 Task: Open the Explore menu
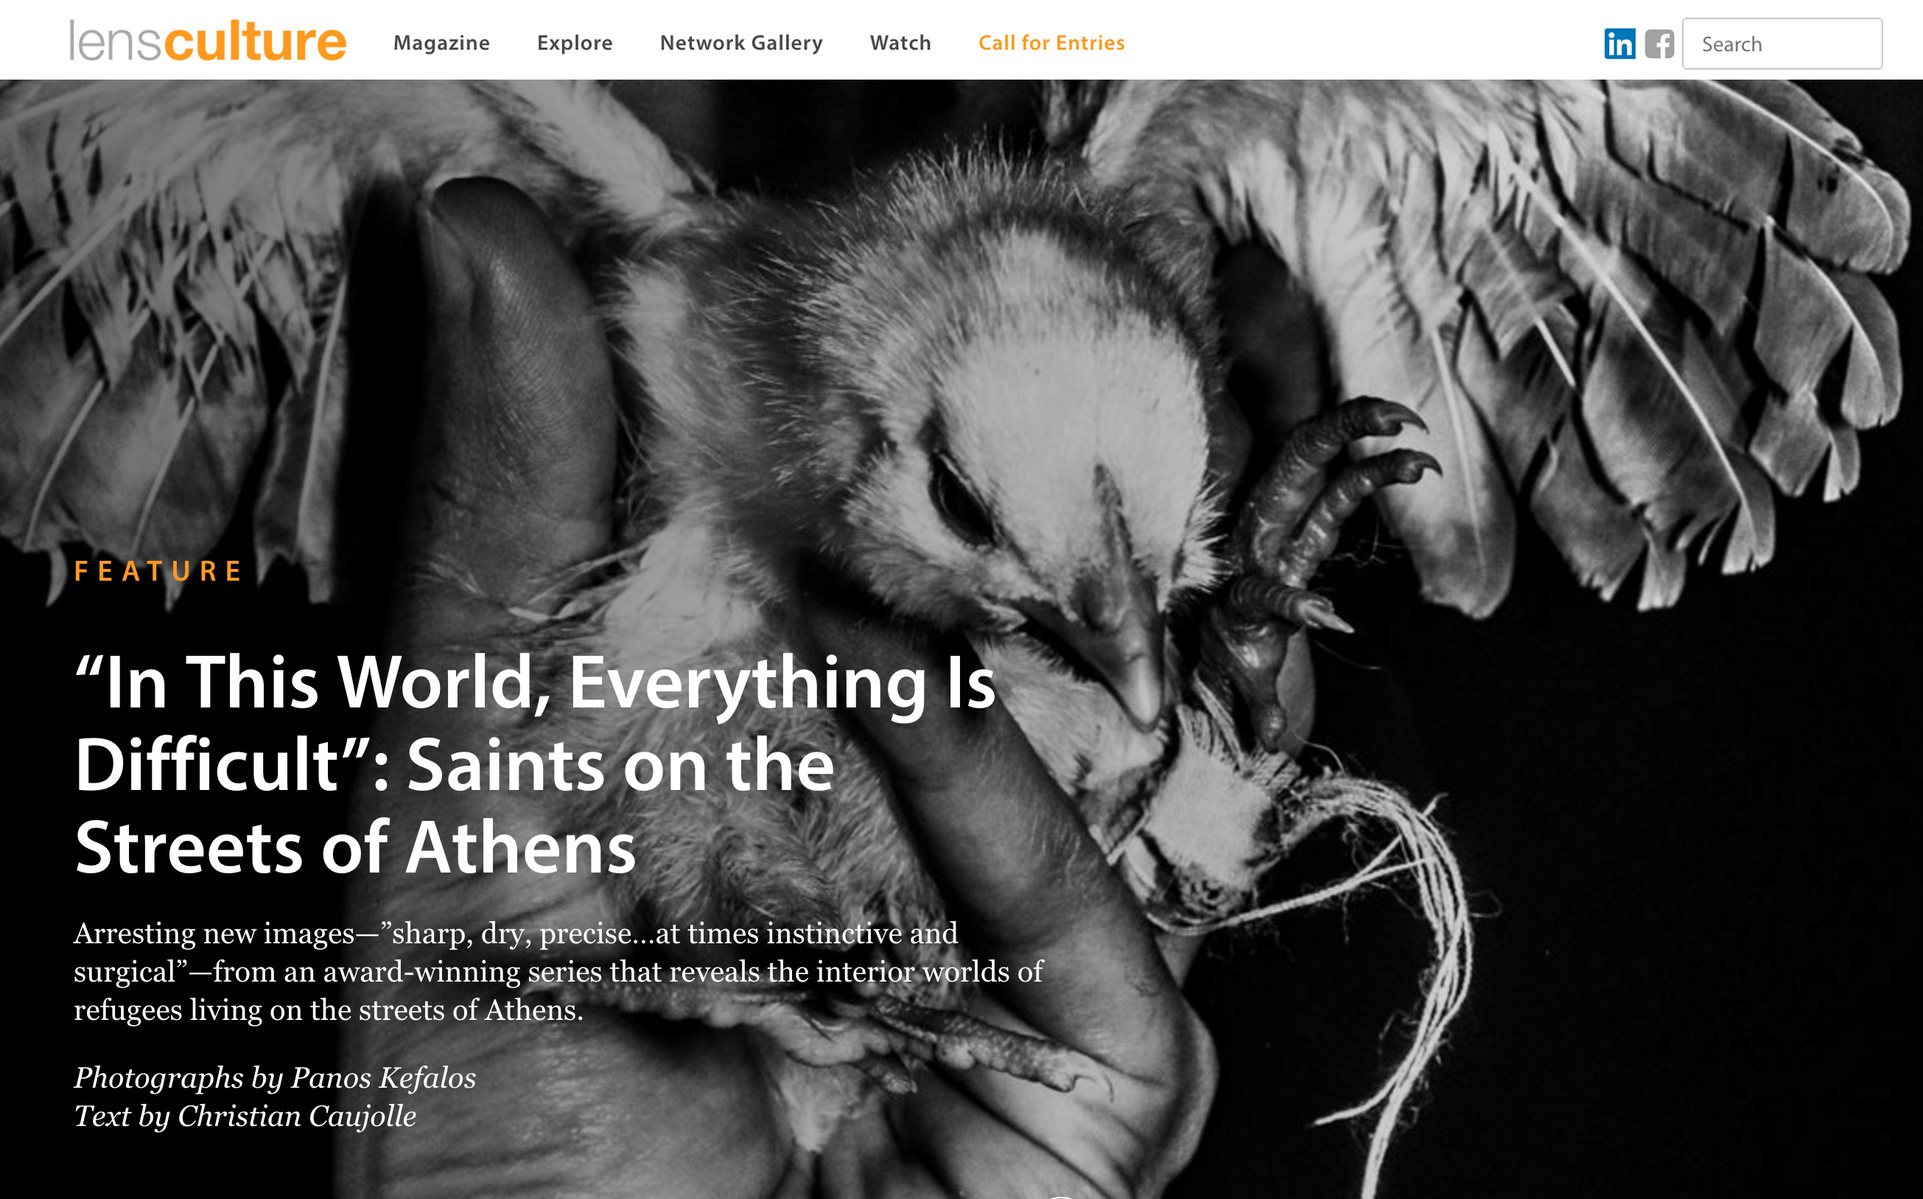pos(575,43)
